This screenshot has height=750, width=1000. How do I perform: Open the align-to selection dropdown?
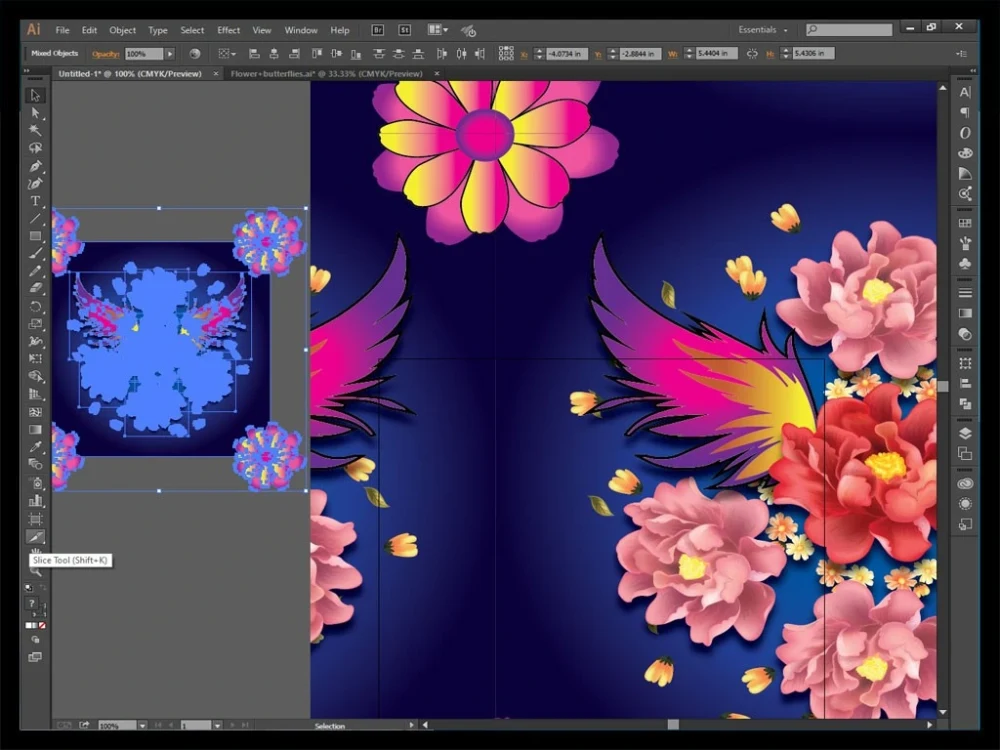pos(227,54)
